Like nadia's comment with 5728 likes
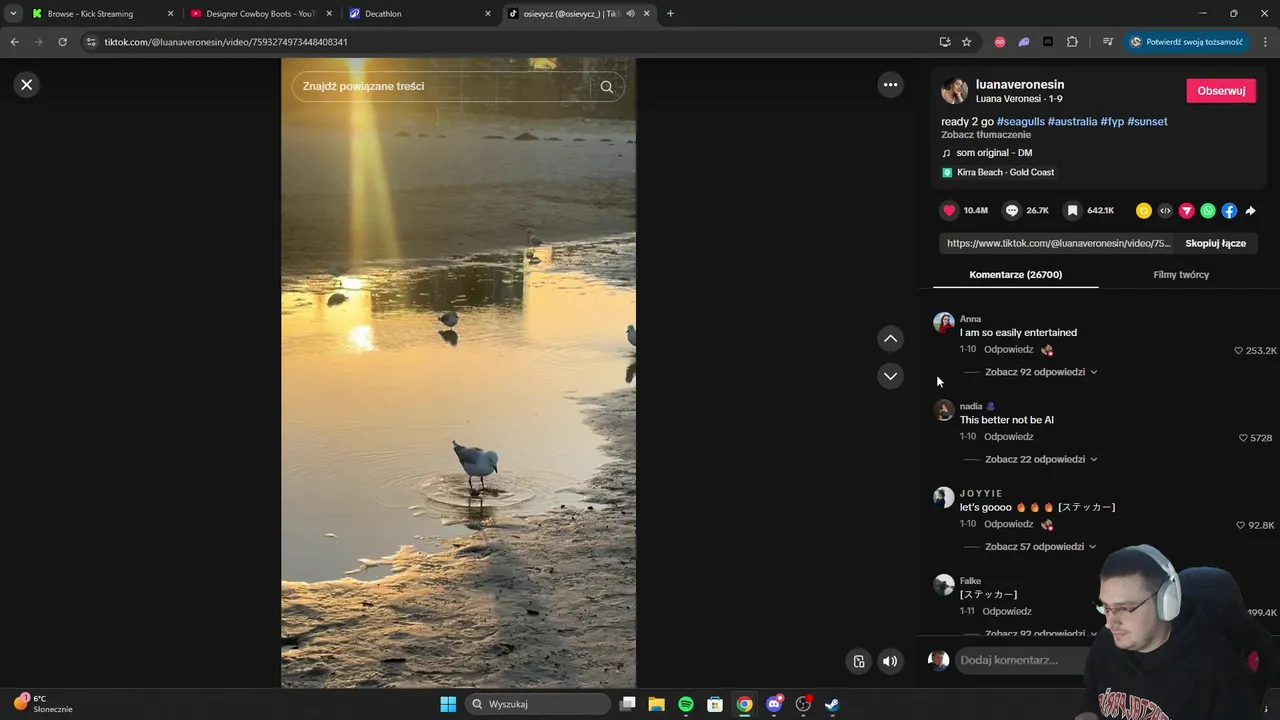Viewport: 1280px width, 720px height. pyautogui.click(x=1243, y=438)
